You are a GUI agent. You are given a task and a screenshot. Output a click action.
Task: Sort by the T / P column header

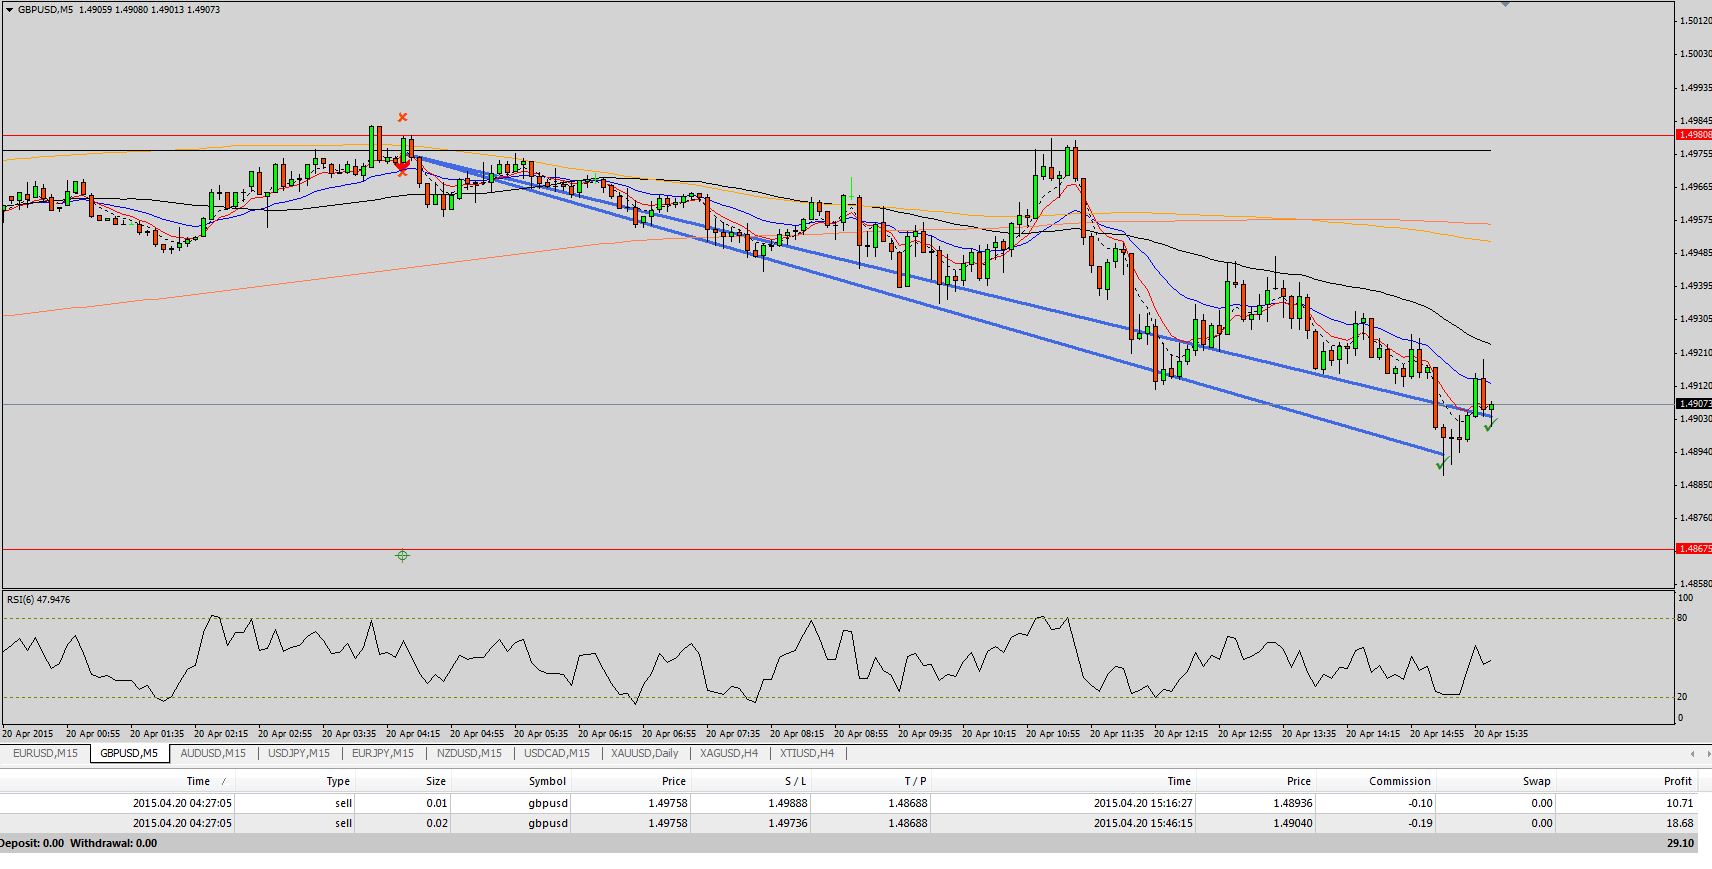pos(915,781)
